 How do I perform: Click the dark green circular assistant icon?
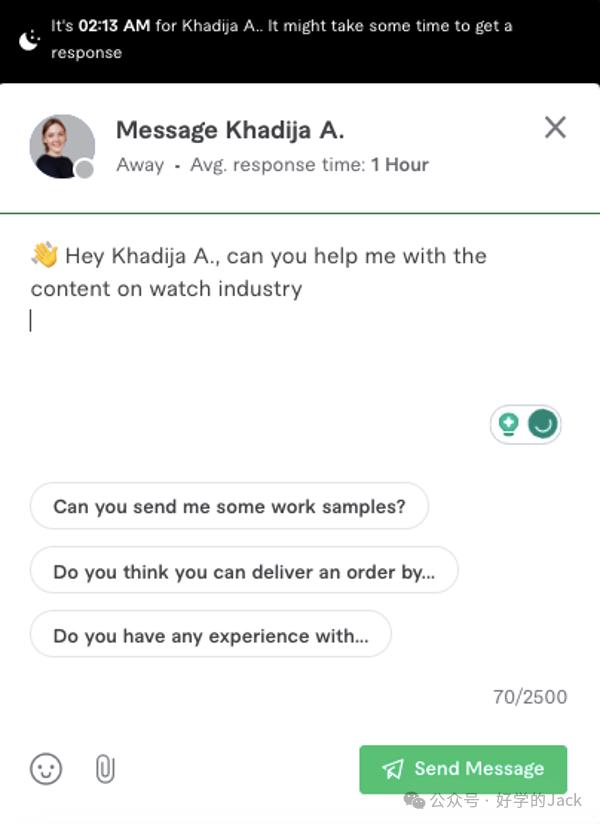(x=543, y=424)
